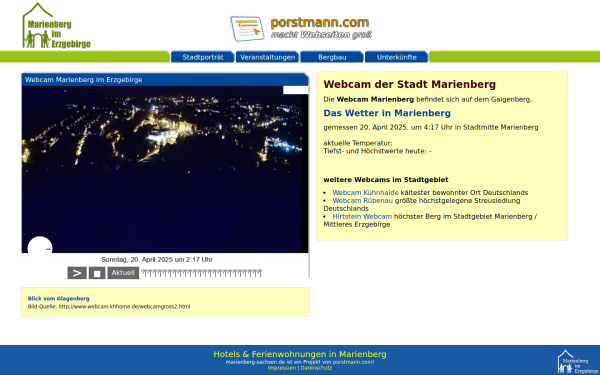Open the Stadtporträt tab

[x=203, y=57]
